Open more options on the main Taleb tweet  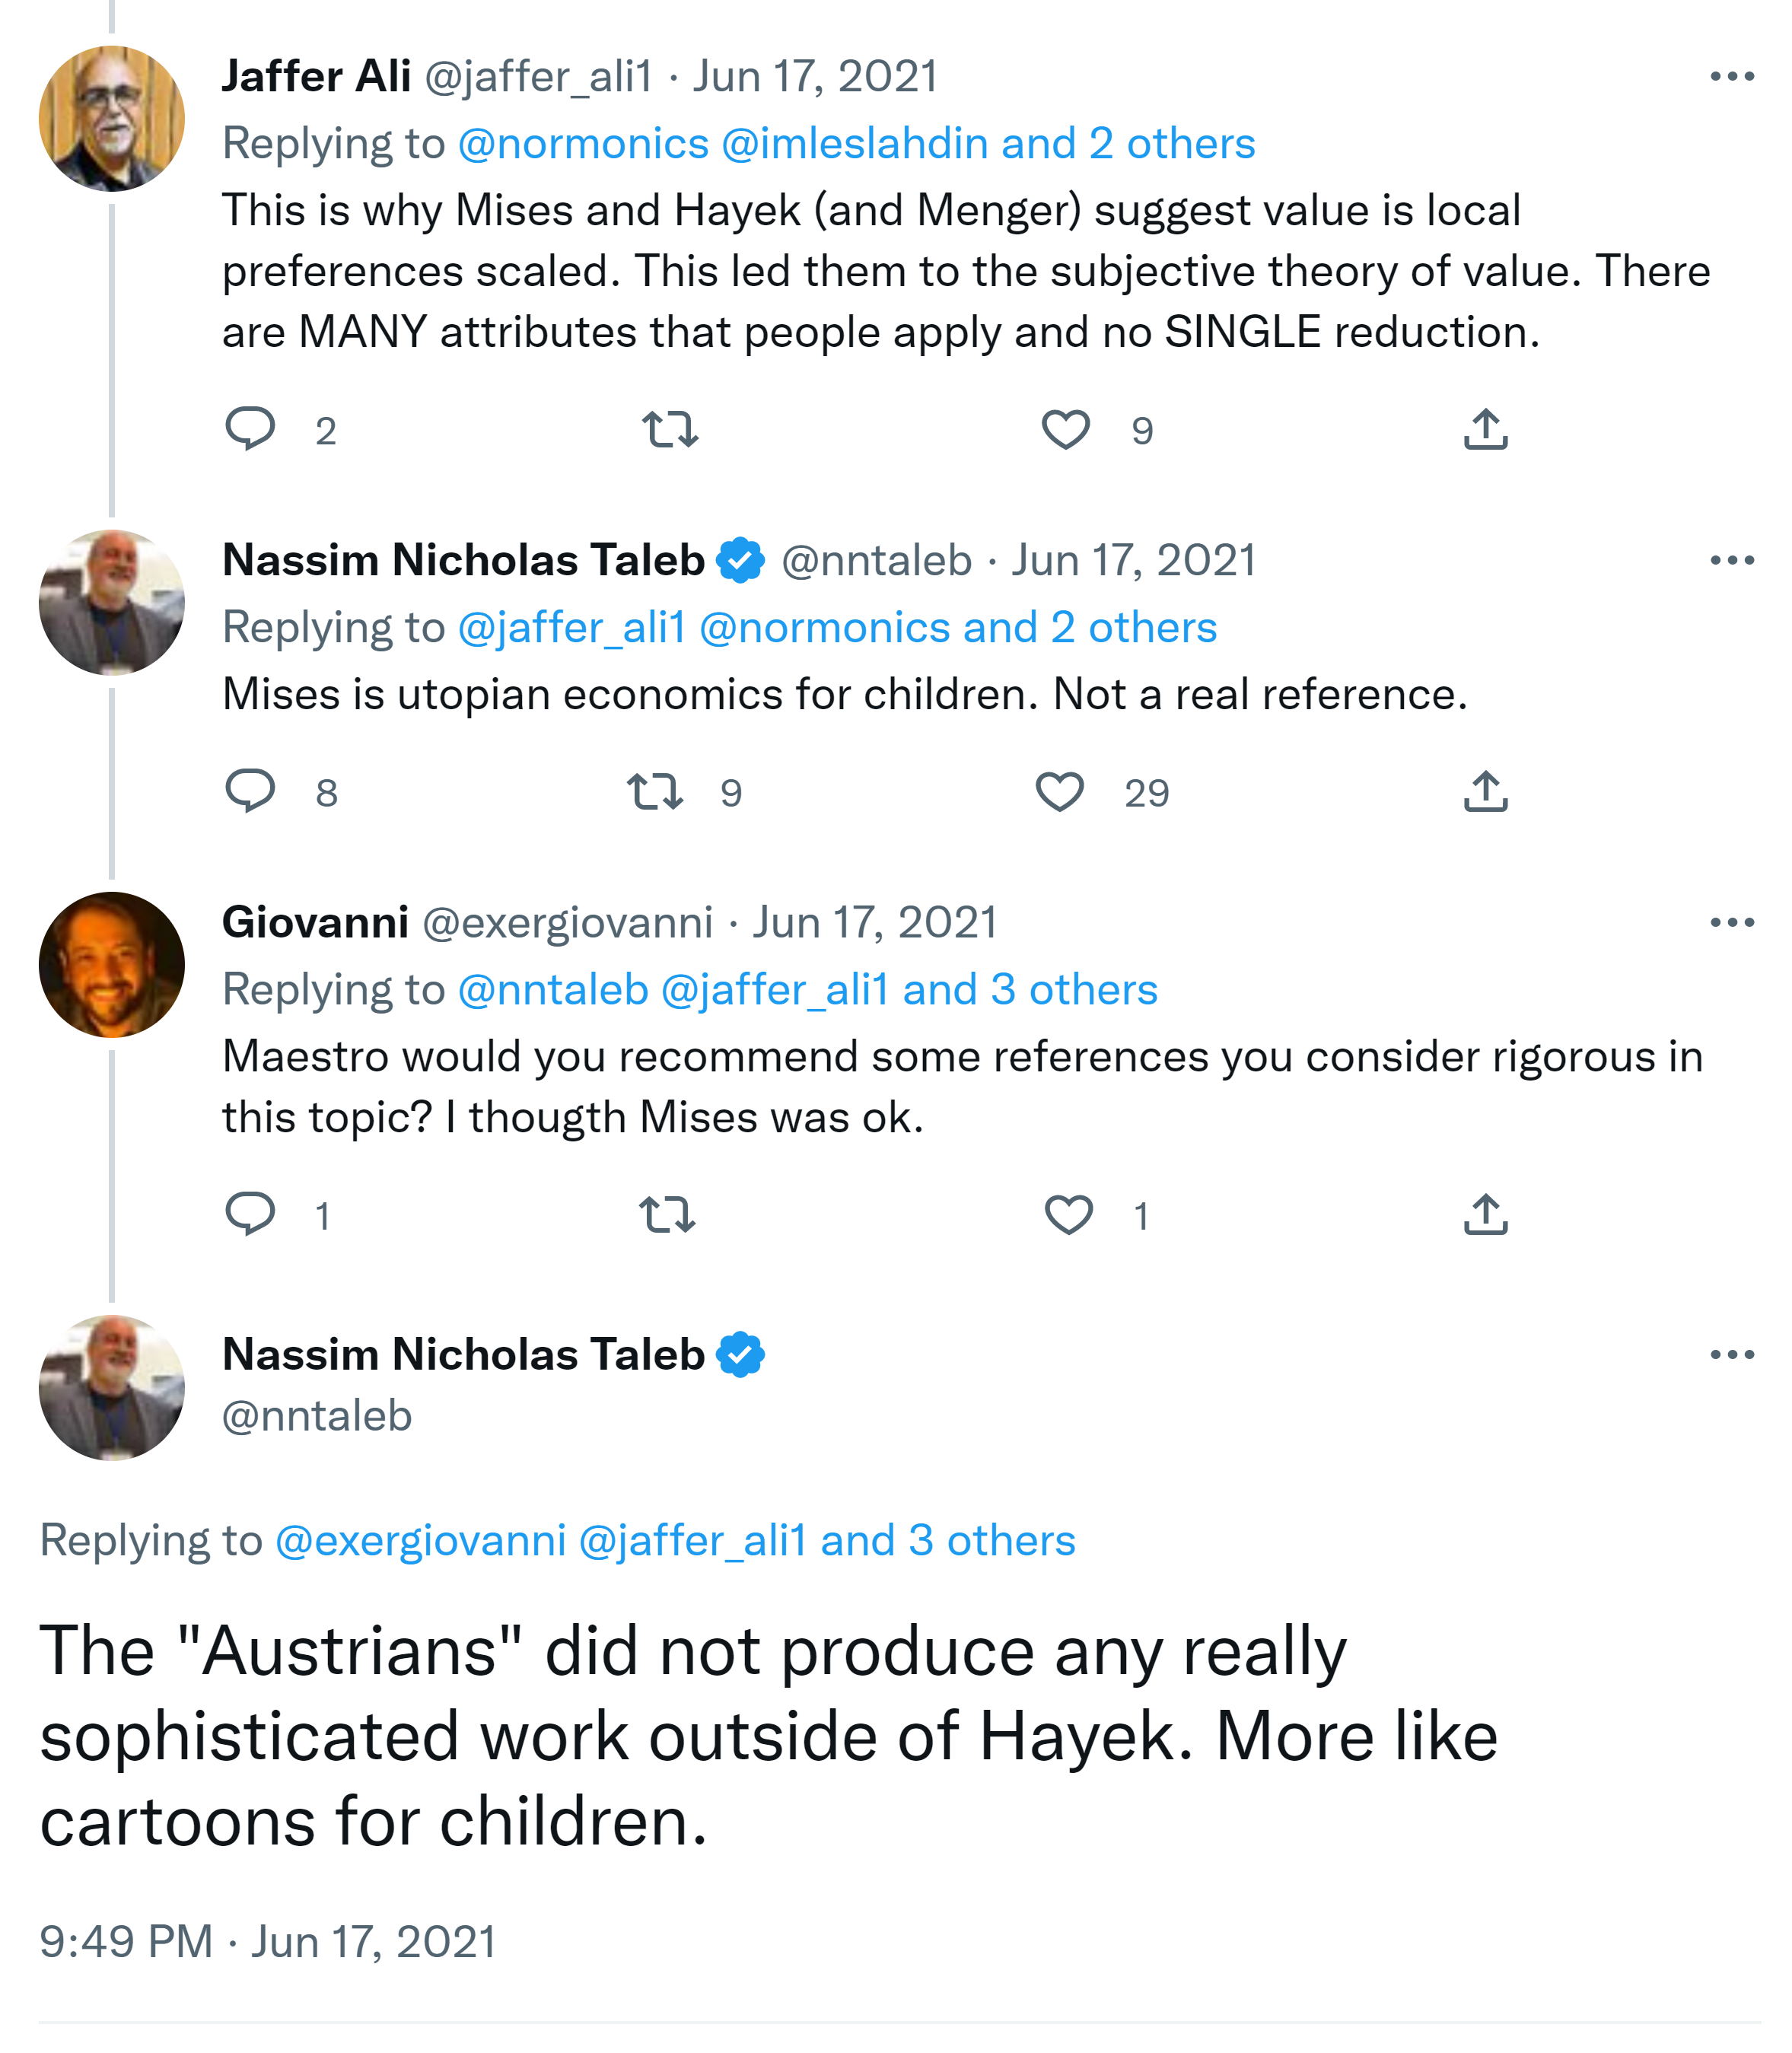[1732, 1355]
